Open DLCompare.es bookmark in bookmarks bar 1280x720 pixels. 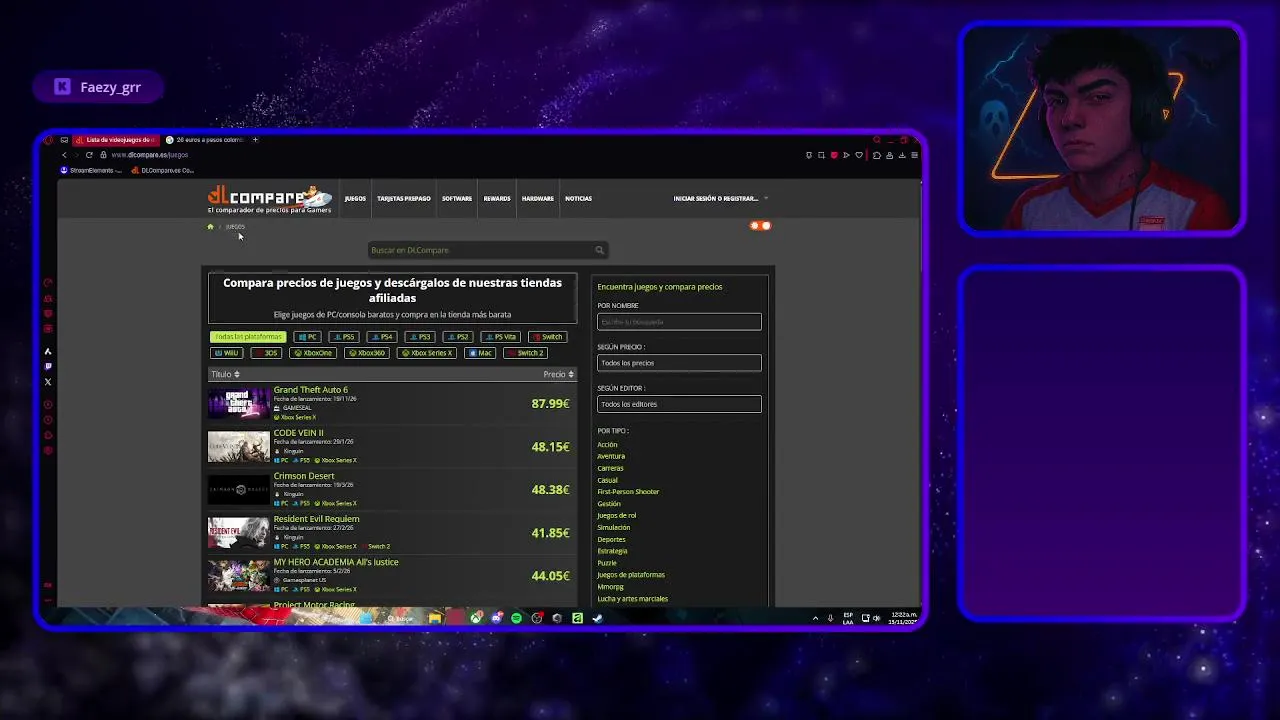point(163,170)
